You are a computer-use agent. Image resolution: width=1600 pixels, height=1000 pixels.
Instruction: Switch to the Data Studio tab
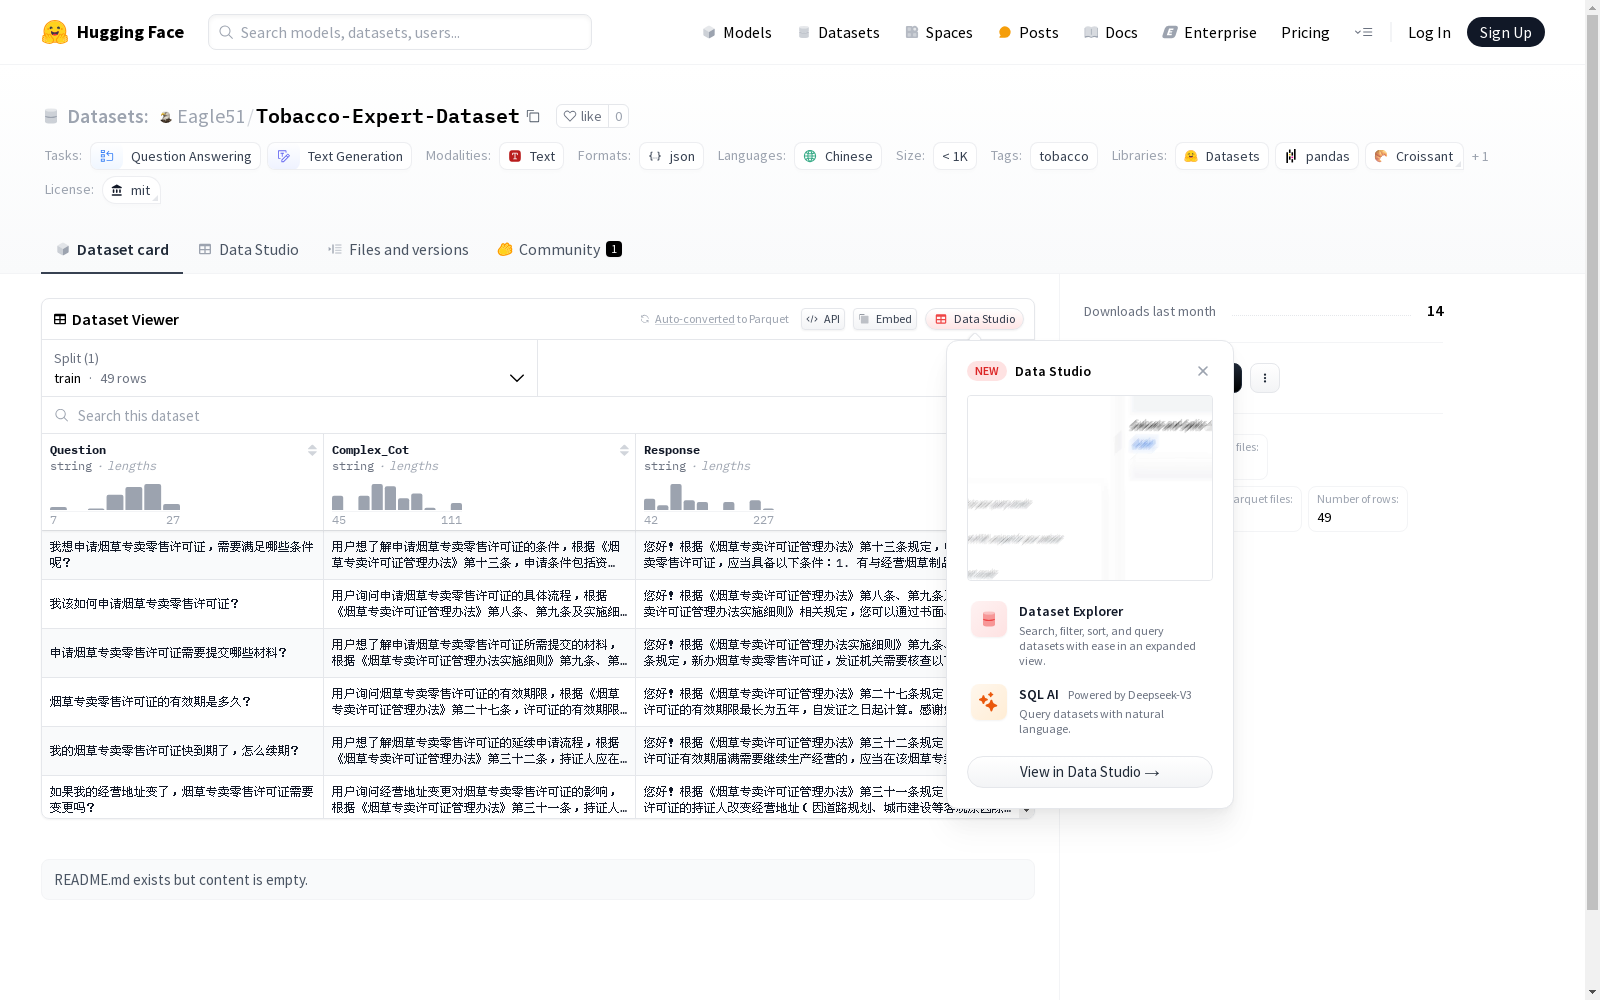tap(249, 250)
